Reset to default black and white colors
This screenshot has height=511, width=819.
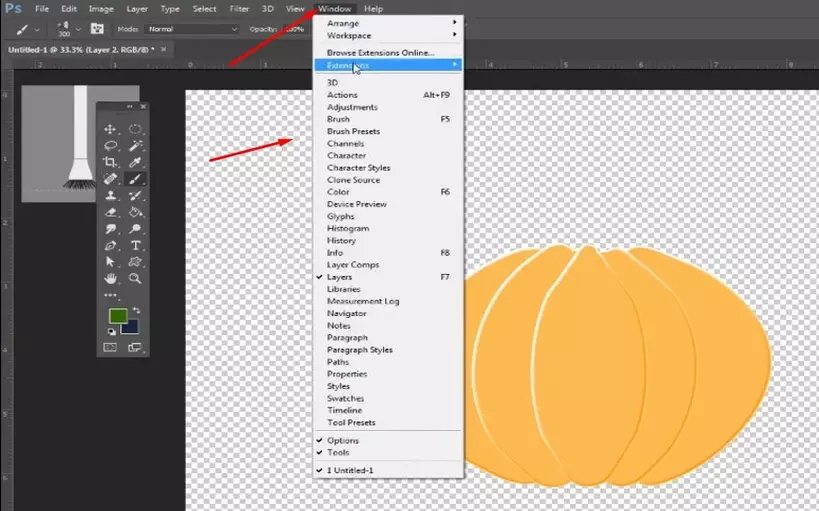coord(111,331)
